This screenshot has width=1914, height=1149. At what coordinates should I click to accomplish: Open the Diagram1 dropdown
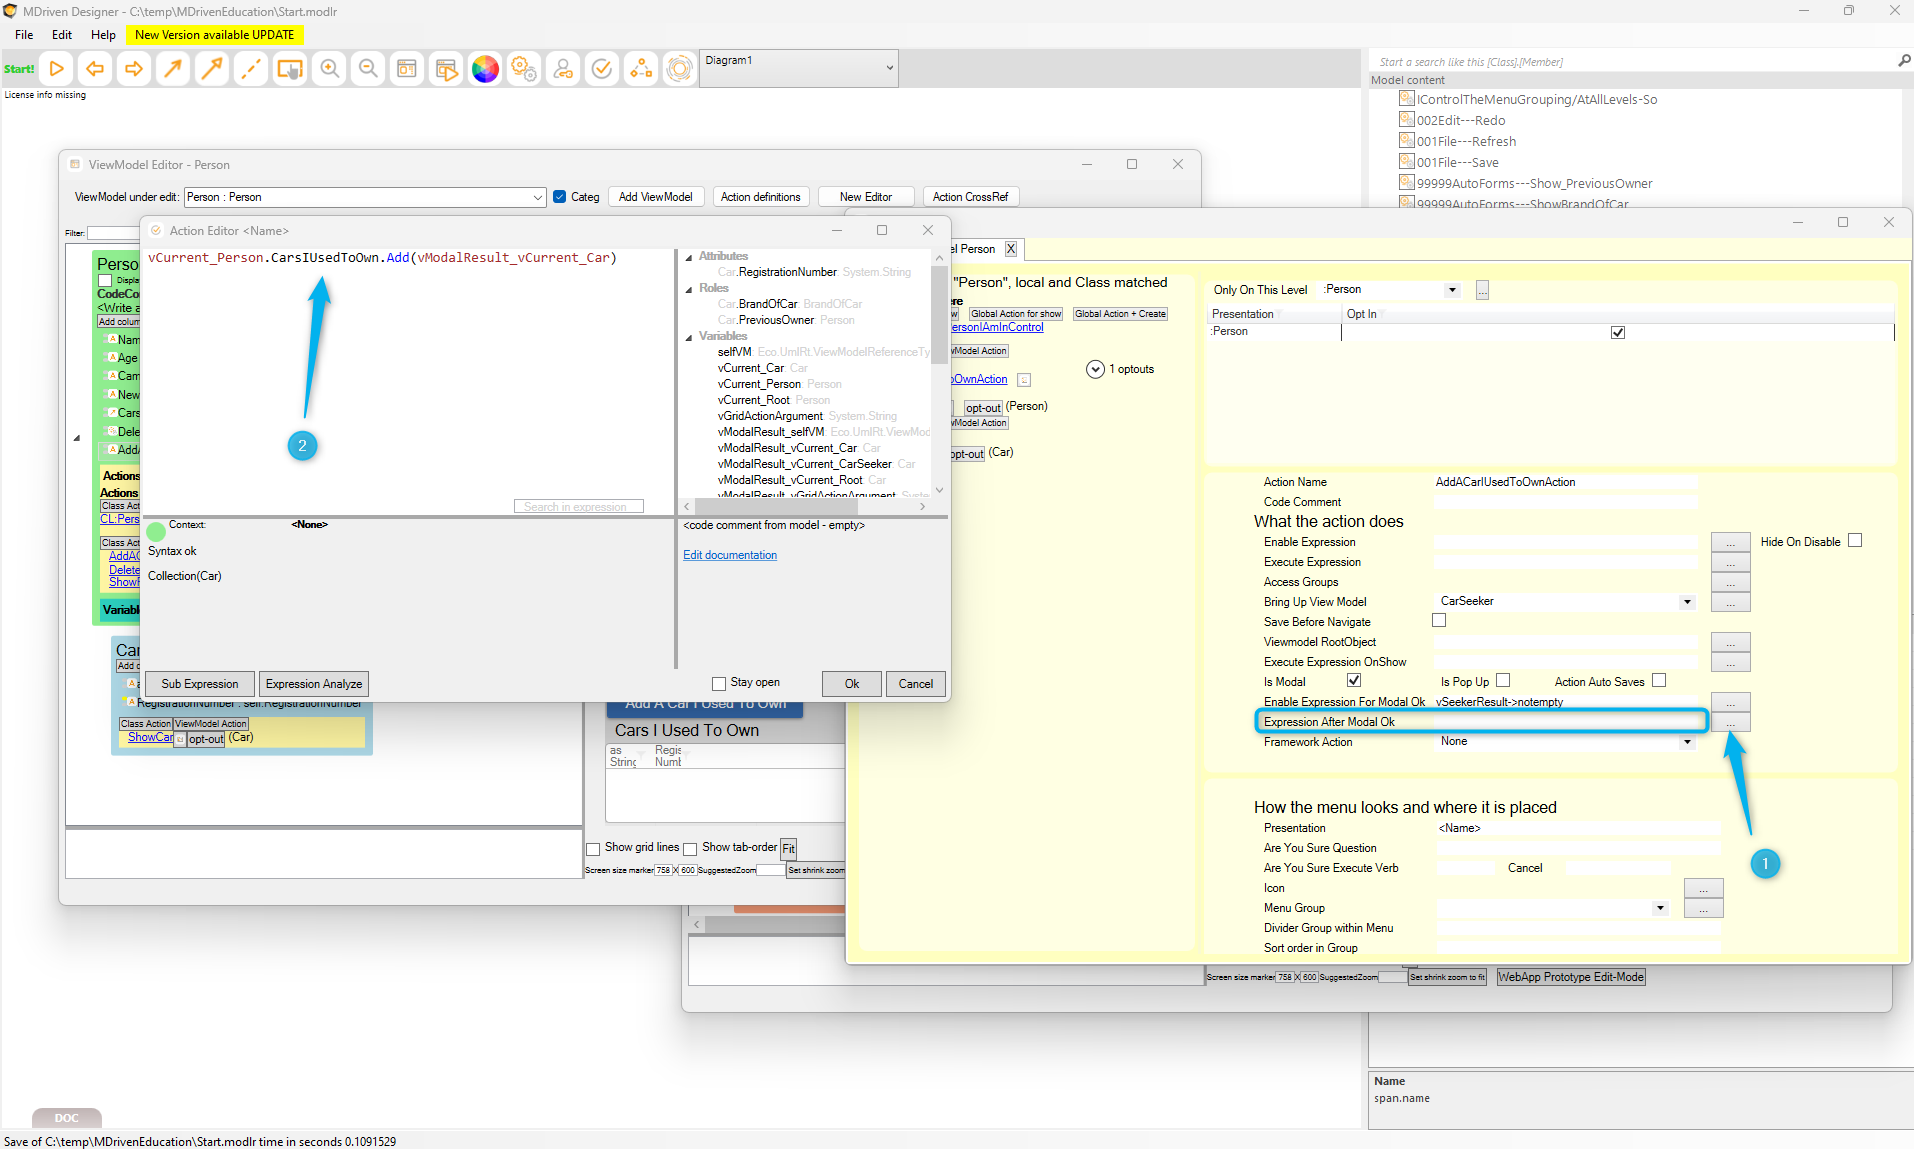coord(889,68)
